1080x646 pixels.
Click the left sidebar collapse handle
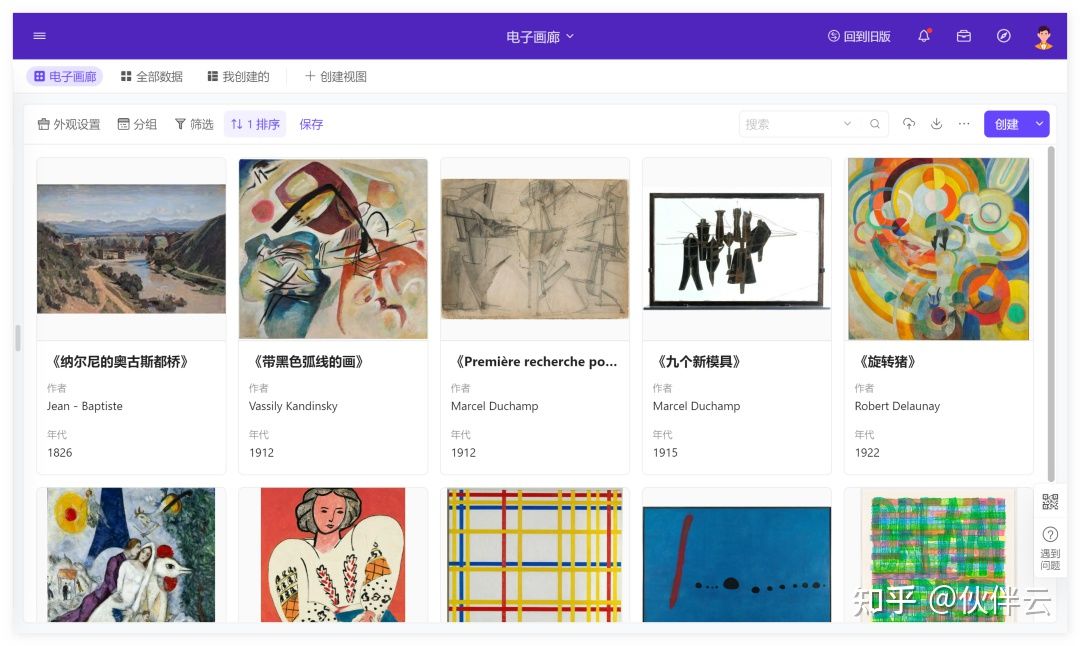18,338
